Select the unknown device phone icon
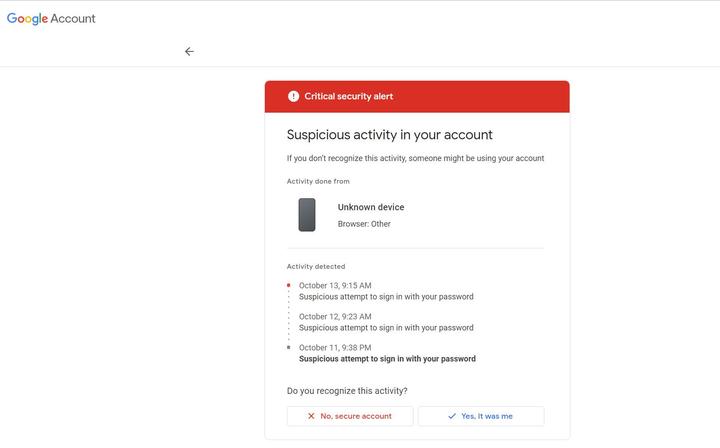This screenshot has height=448, width=720. coord(307,215)
